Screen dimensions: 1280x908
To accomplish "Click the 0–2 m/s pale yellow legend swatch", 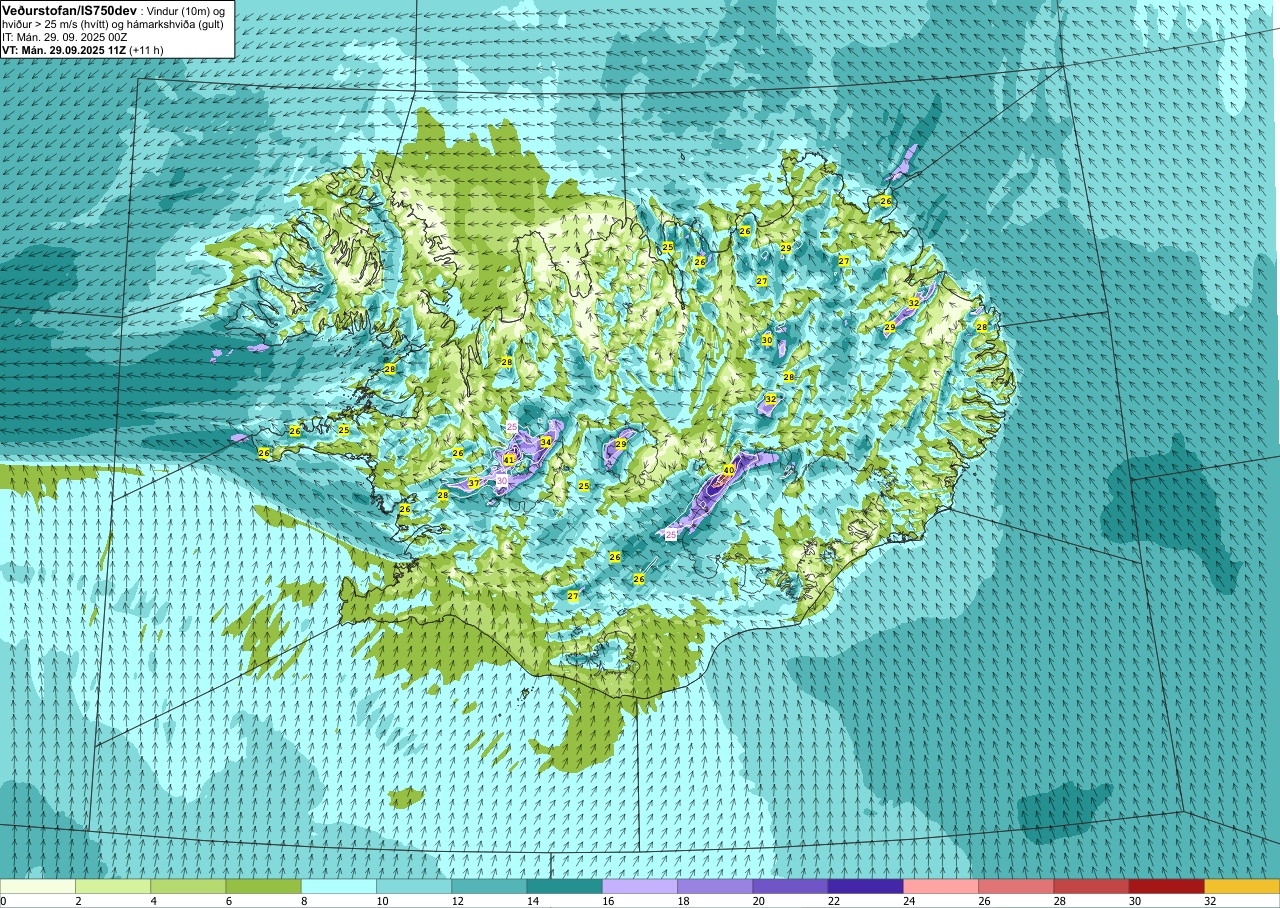I will tap(38, 886).
